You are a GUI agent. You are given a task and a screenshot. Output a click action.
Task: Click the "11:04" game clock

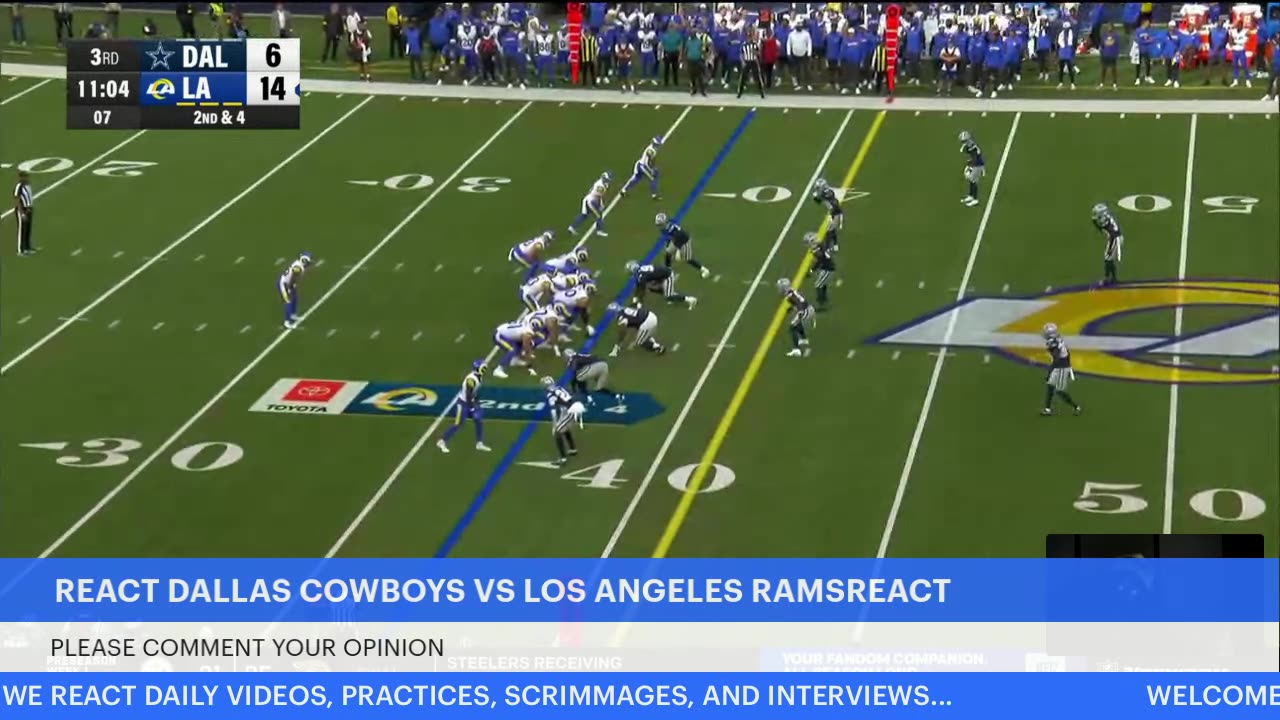point(103,89)
